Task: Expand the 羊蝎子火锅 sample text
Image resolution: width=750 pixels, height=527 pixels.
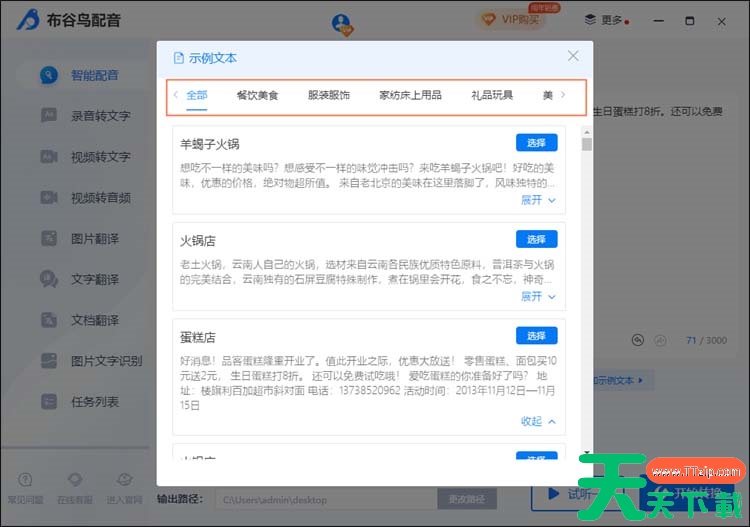Action: [538, 200]
